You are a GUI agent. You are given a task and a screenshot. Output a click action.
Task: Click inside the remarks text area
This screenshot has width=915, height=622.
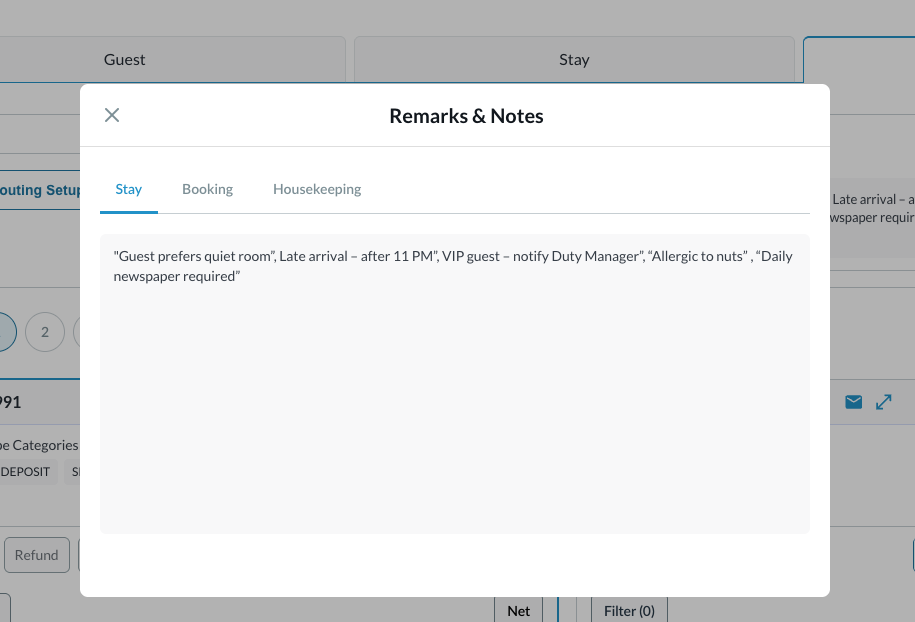click(455, 385)
